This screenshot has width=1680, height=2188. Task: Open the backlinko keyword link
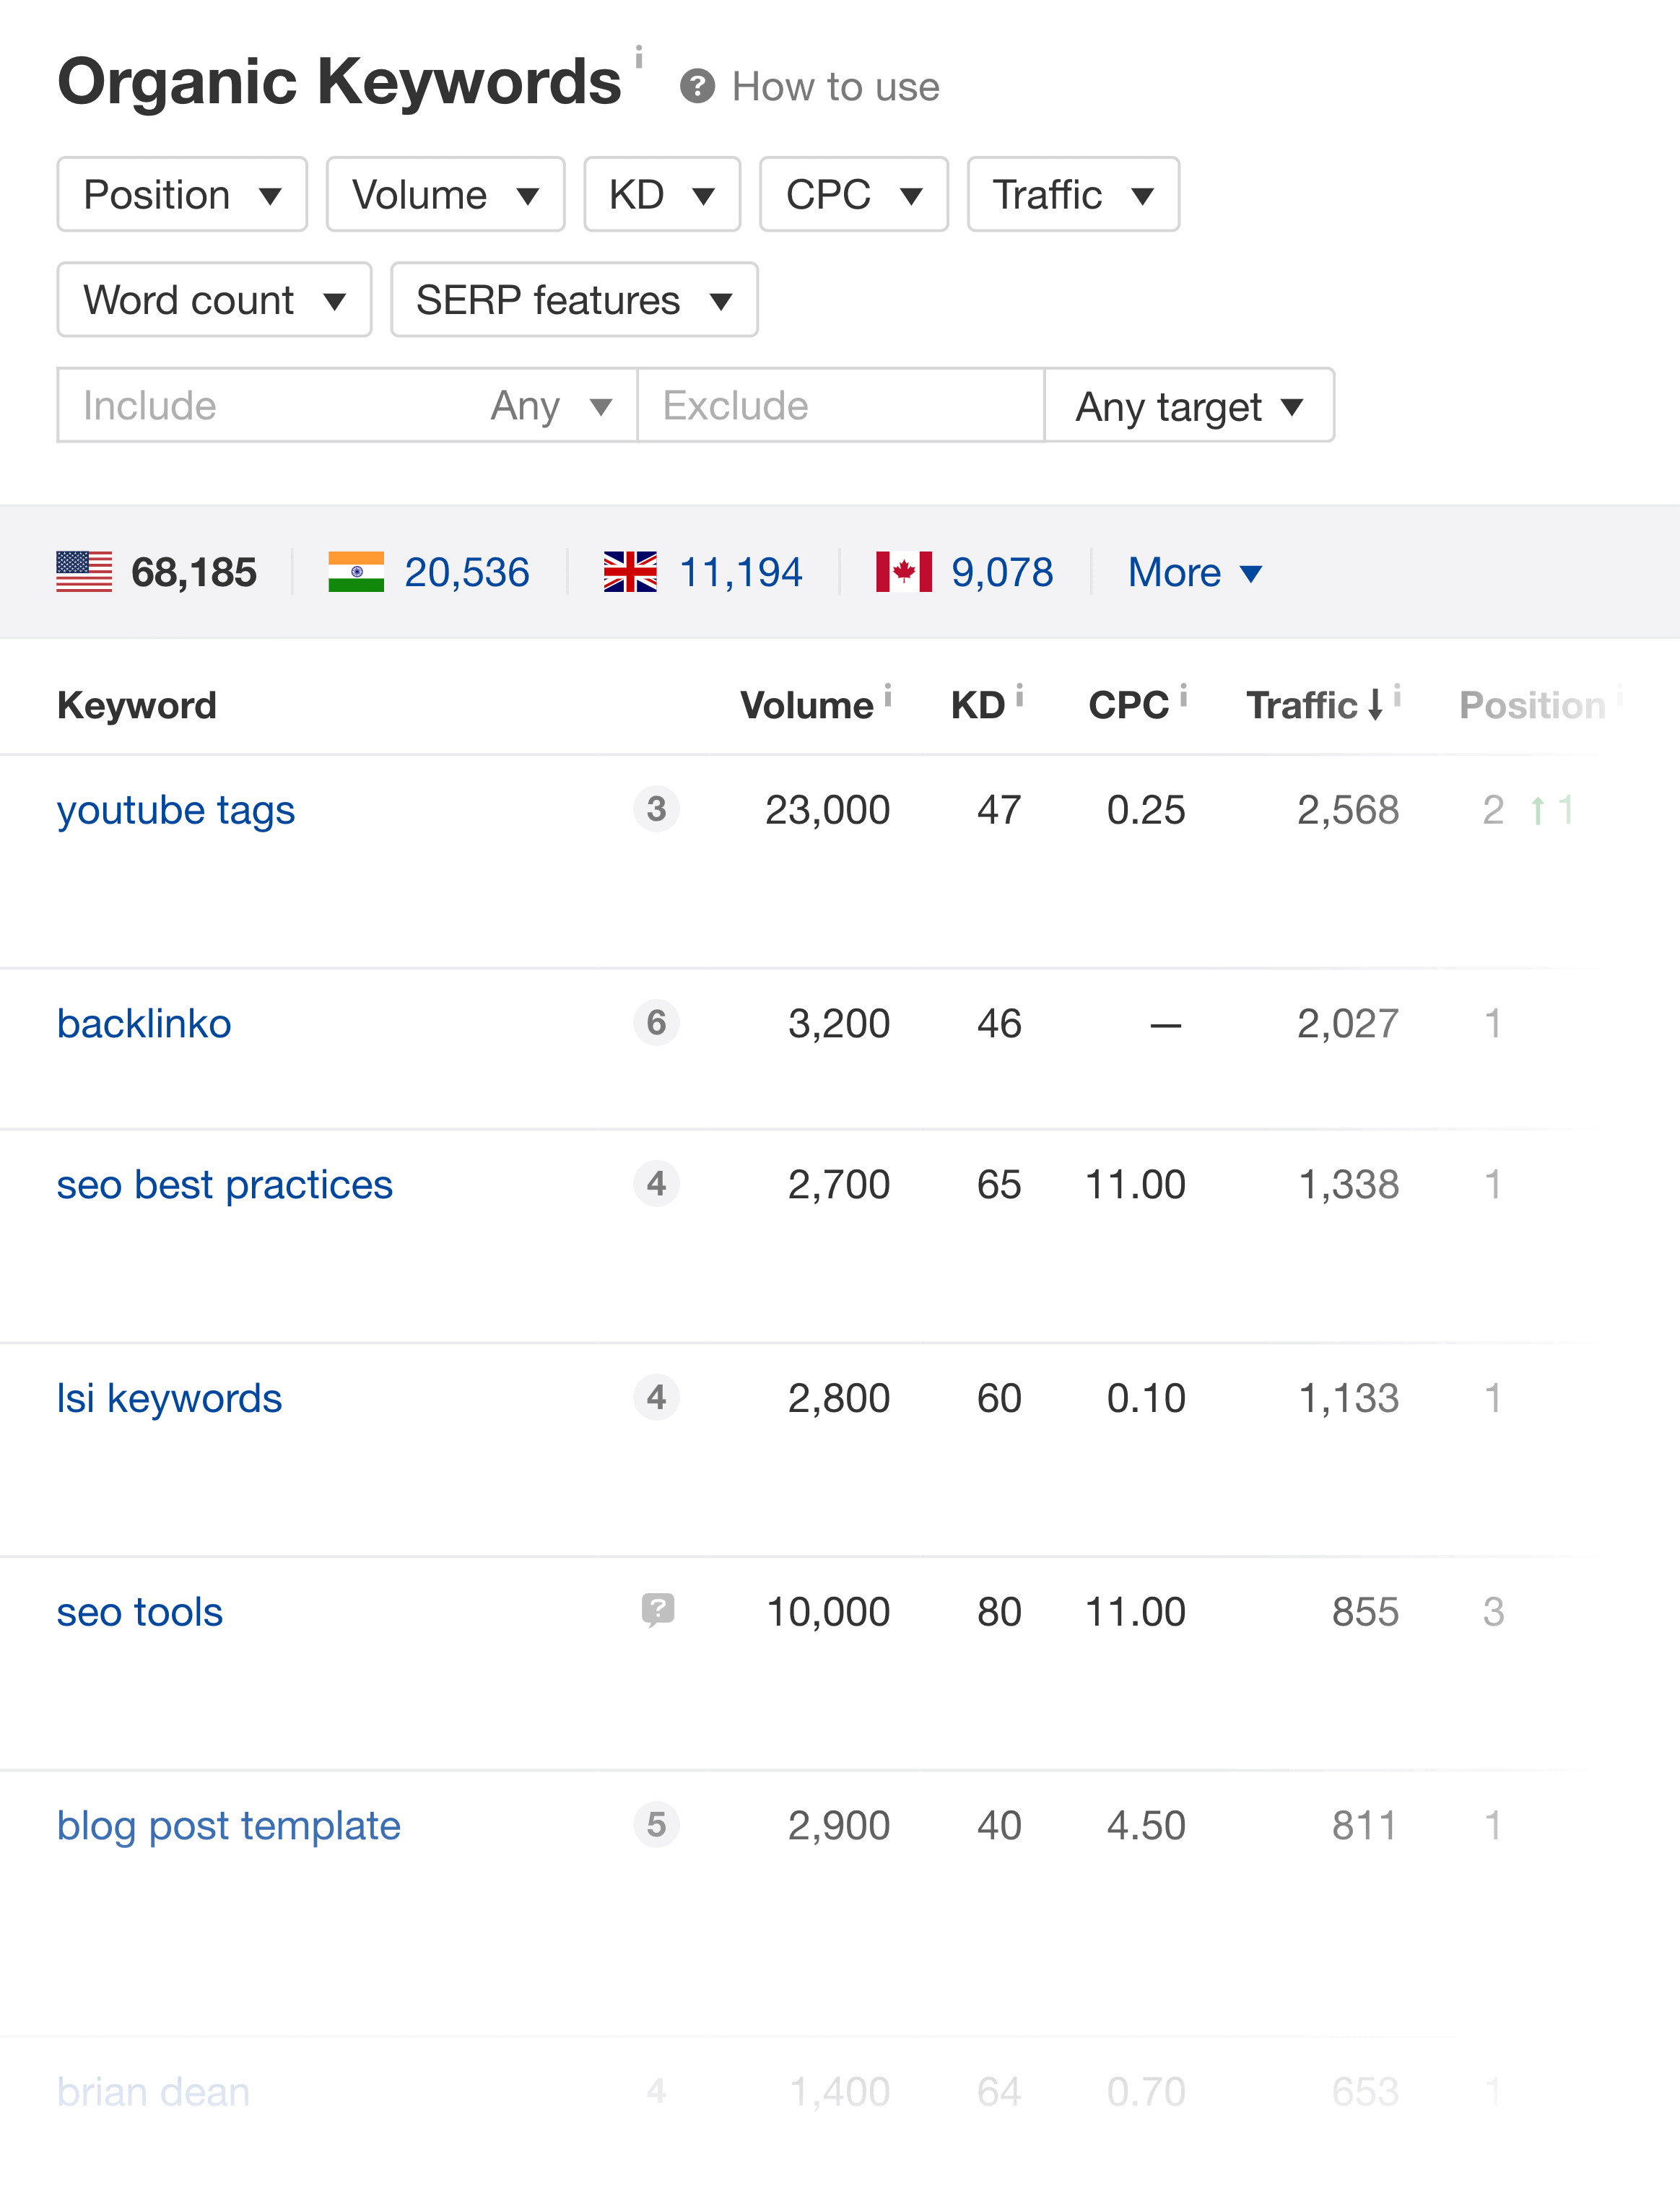pyautogui.click(x=144, y=1024)
